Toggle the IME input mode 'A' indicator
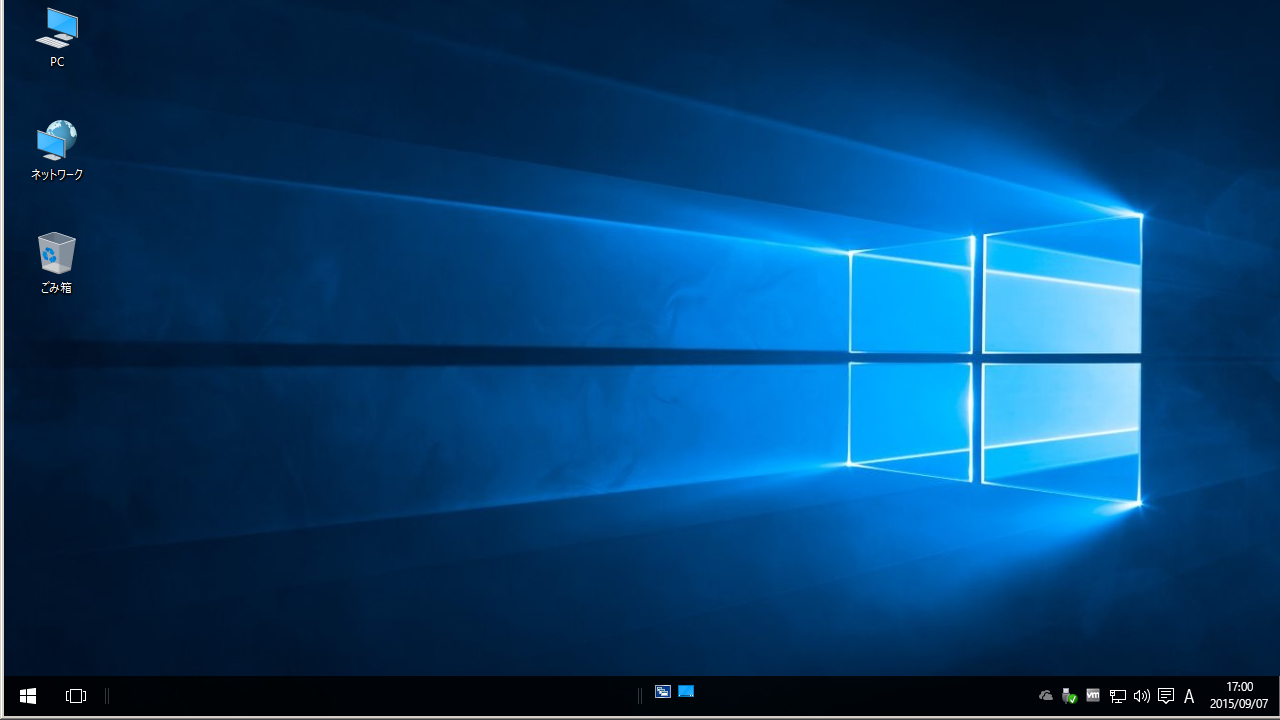Image resolution: width=1280 pixels, height=720 pixels. 1189,696
